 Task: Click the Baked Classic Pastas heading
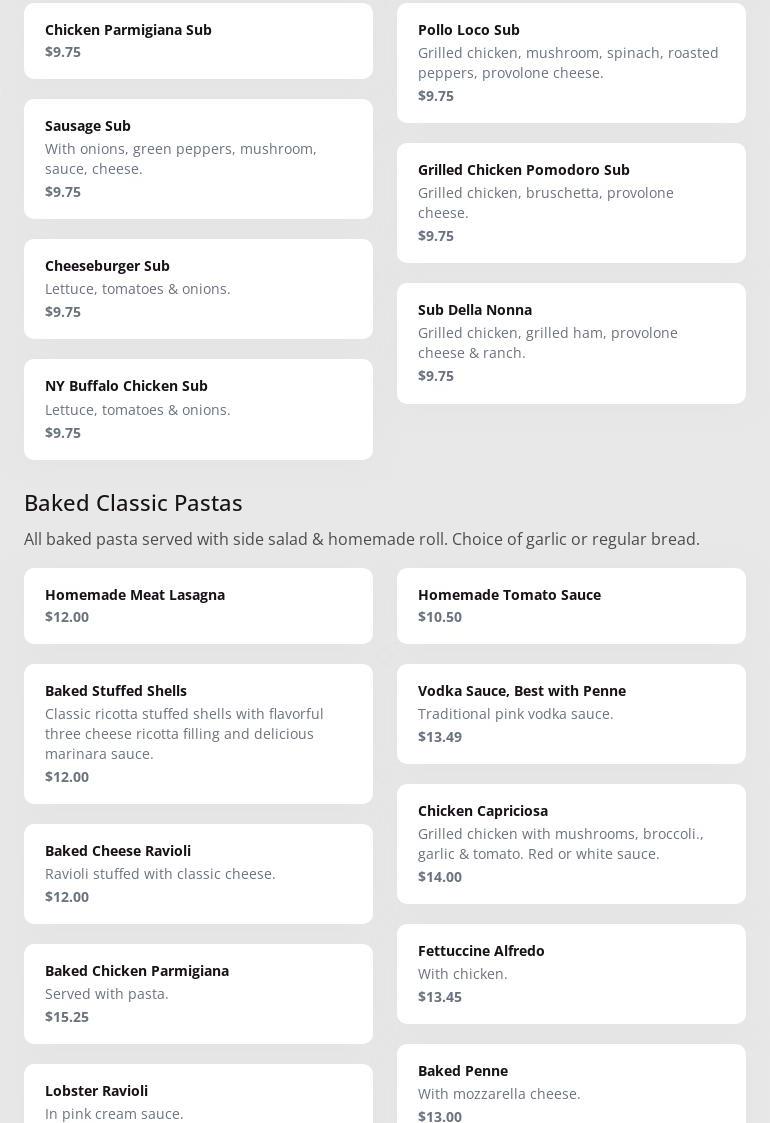click(133, 502)
